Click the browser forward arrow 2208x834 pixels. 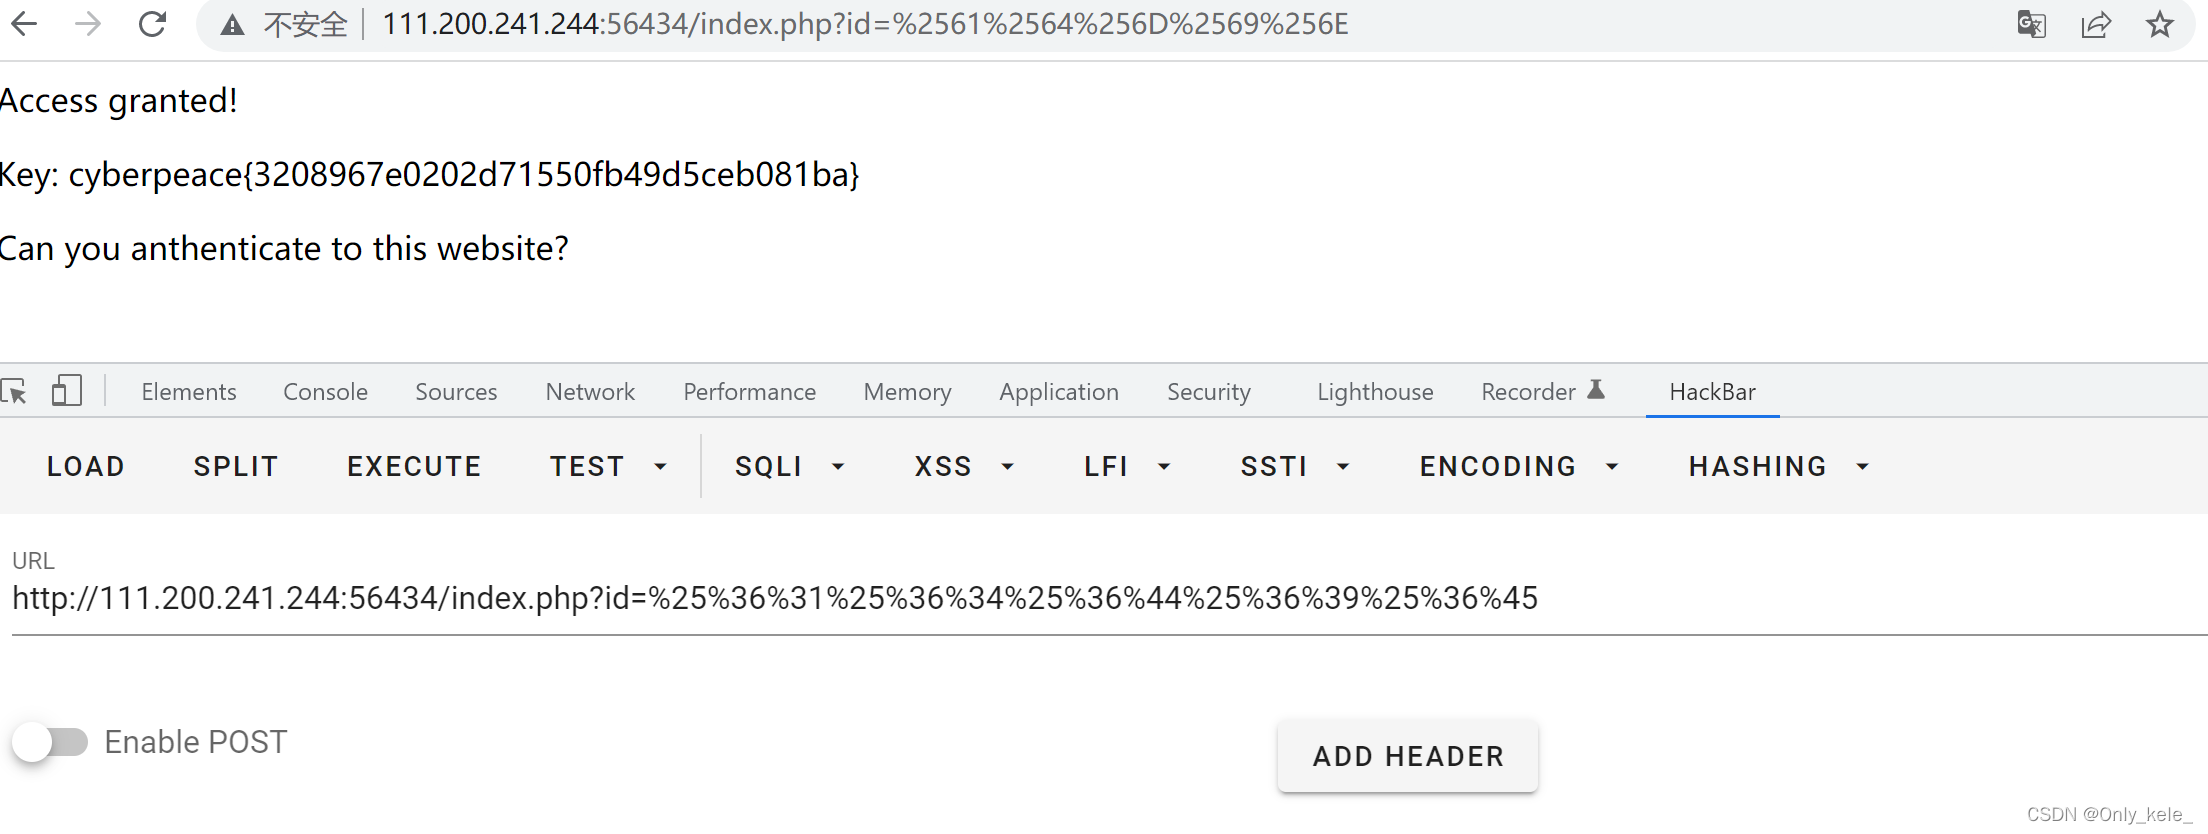[88, 24]
